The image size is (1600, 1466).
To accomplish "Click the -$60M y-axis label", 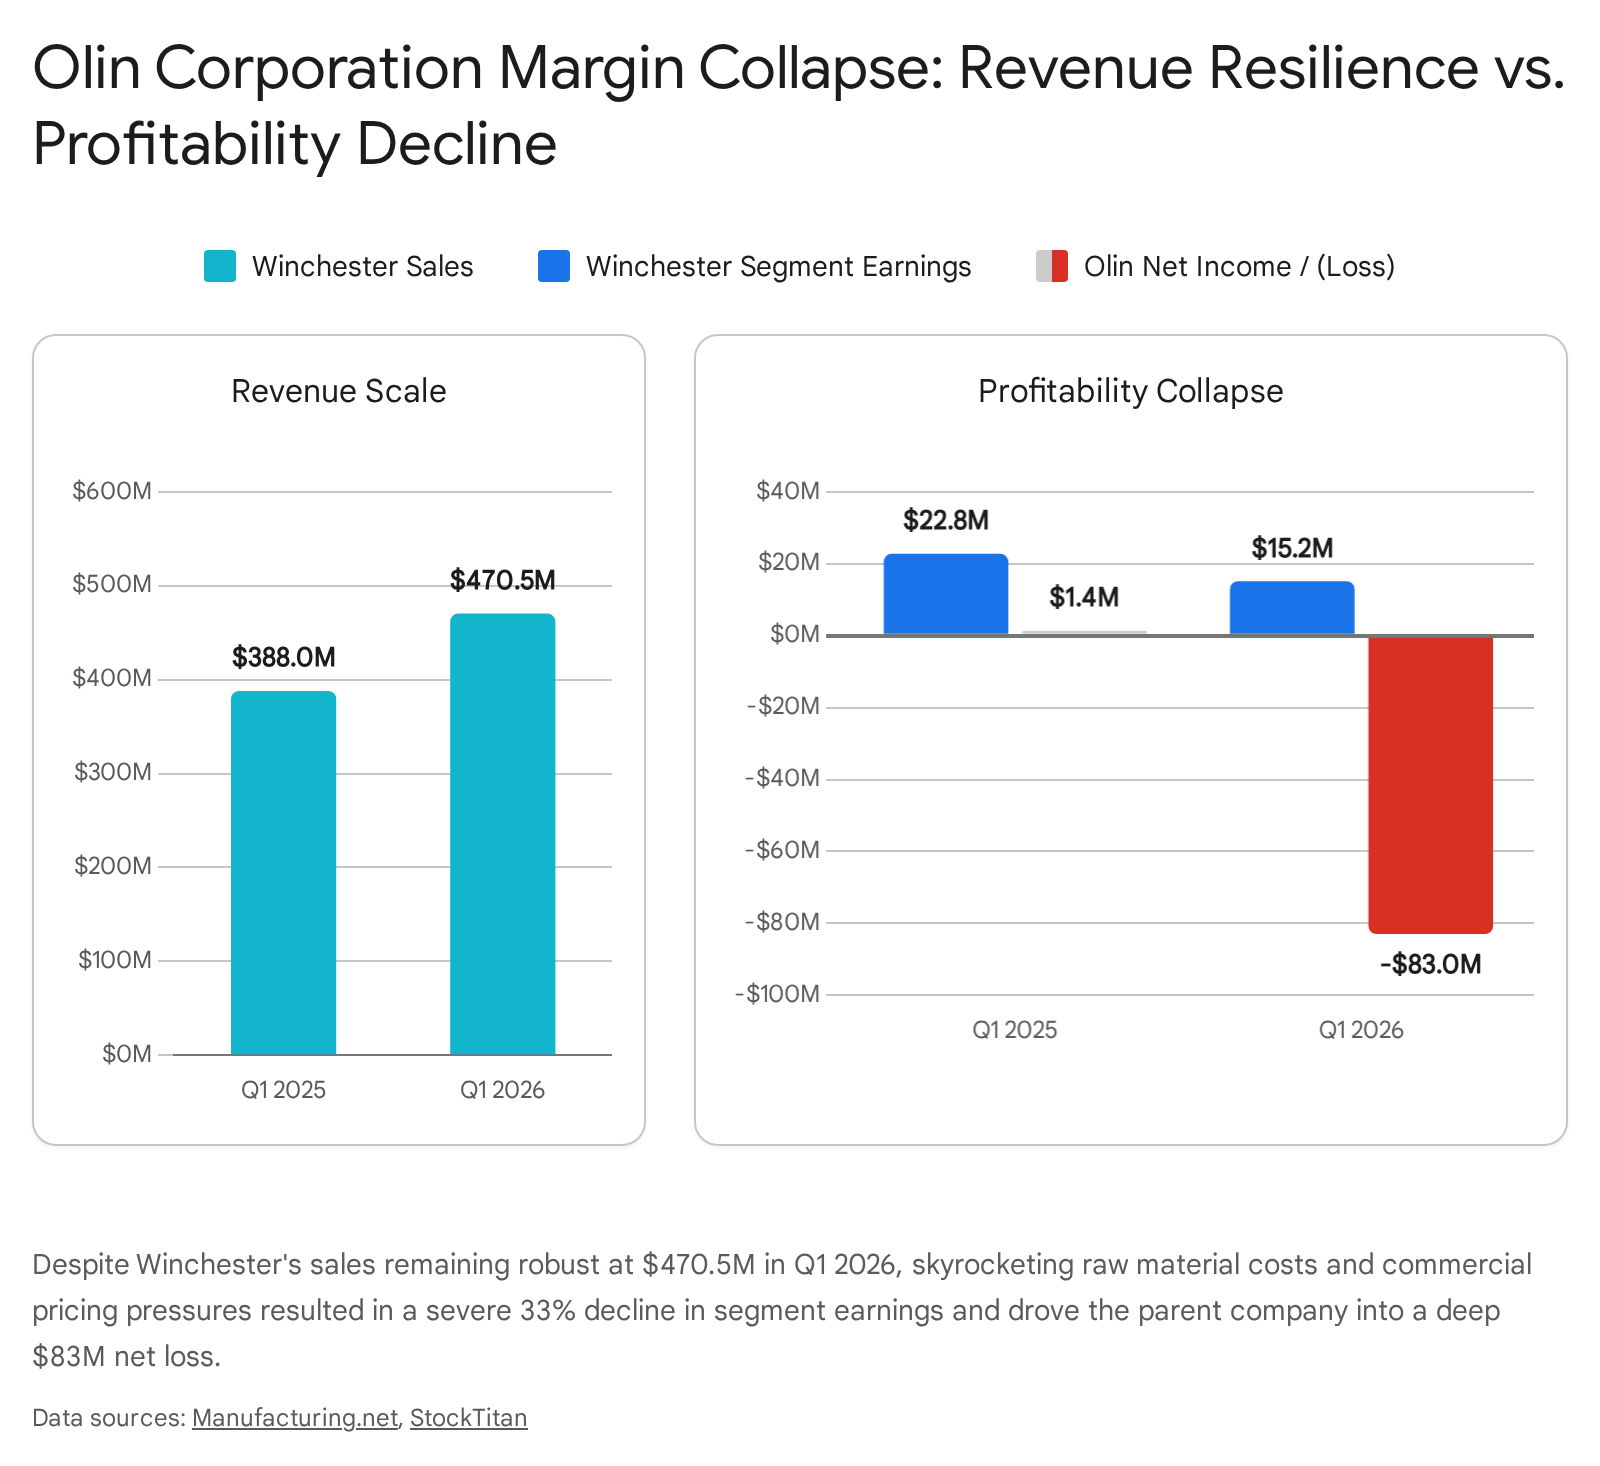I will (782, 850).
